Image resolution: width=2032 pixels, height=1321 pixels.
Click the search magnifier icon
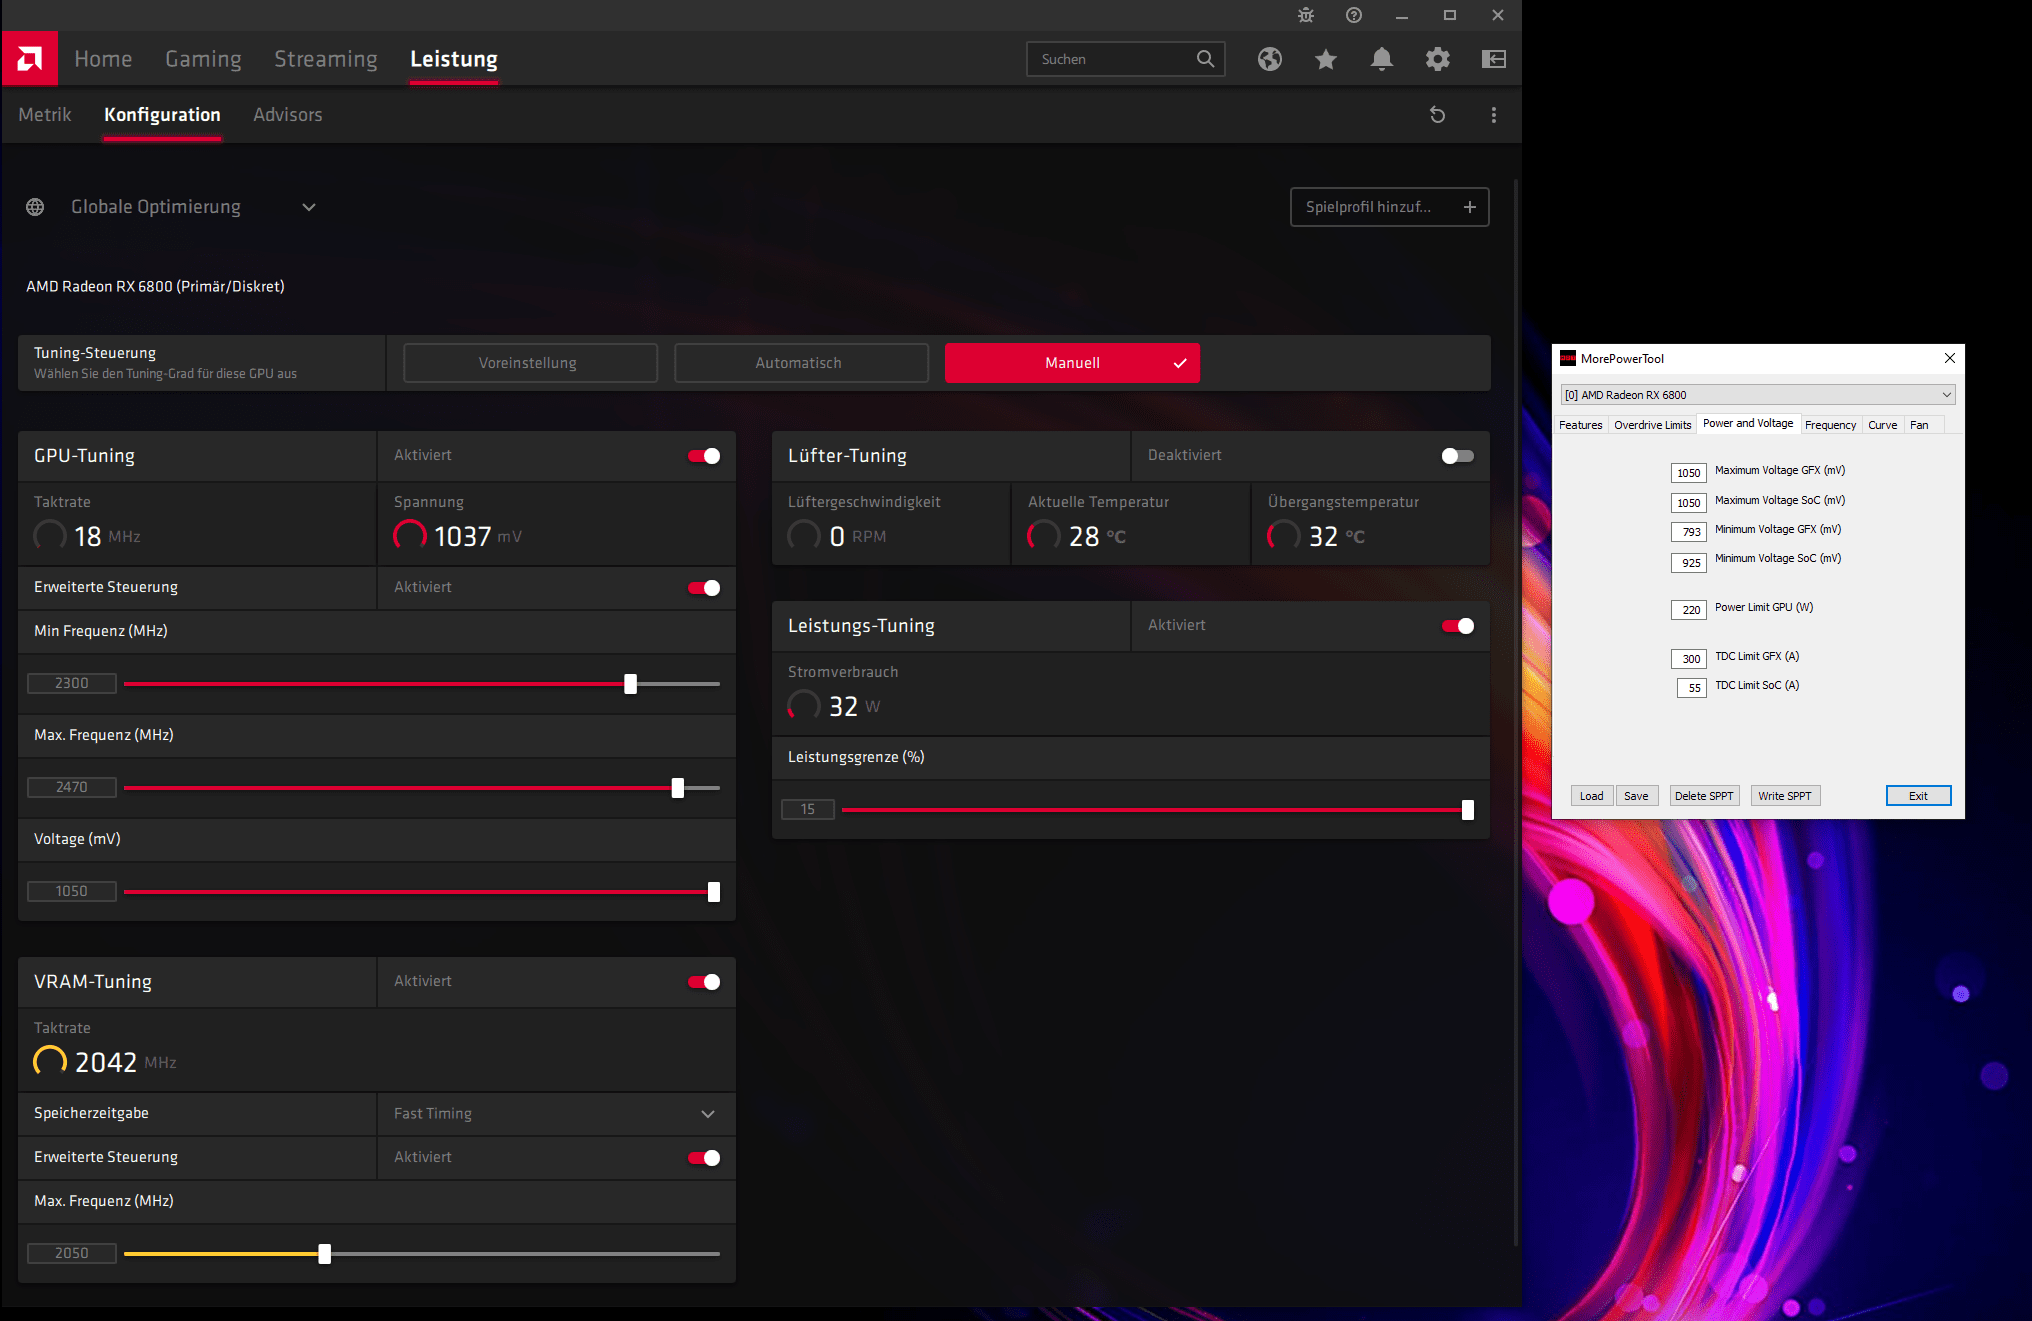(1206, 59)
